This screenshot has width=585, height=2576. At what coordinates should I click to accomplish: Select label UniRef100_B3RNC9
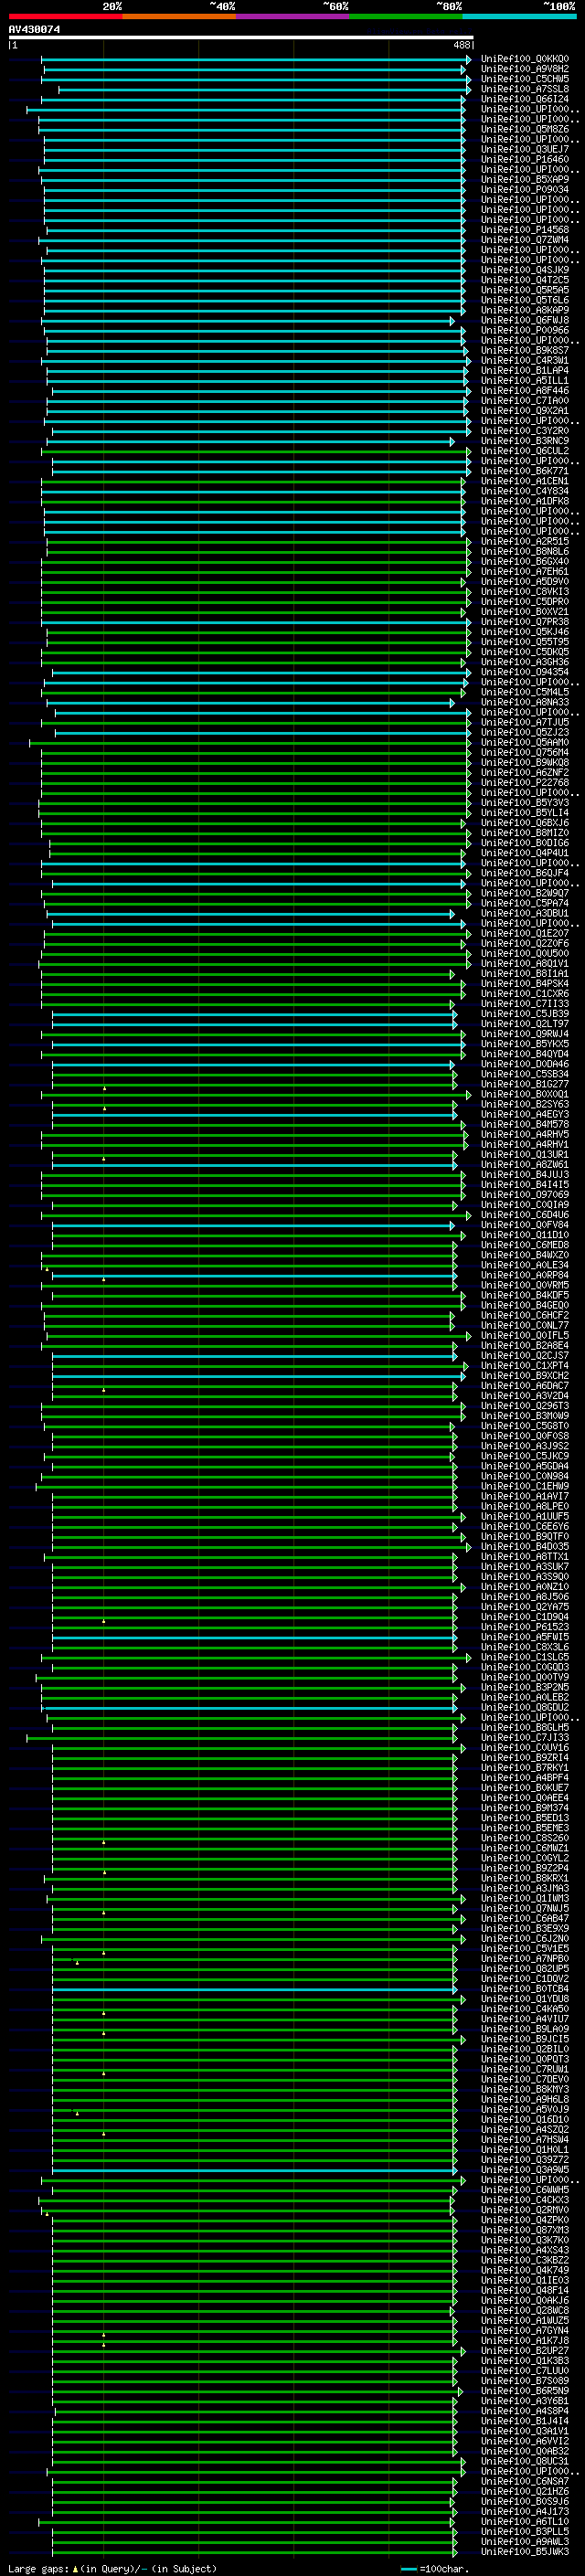[525, 441]
